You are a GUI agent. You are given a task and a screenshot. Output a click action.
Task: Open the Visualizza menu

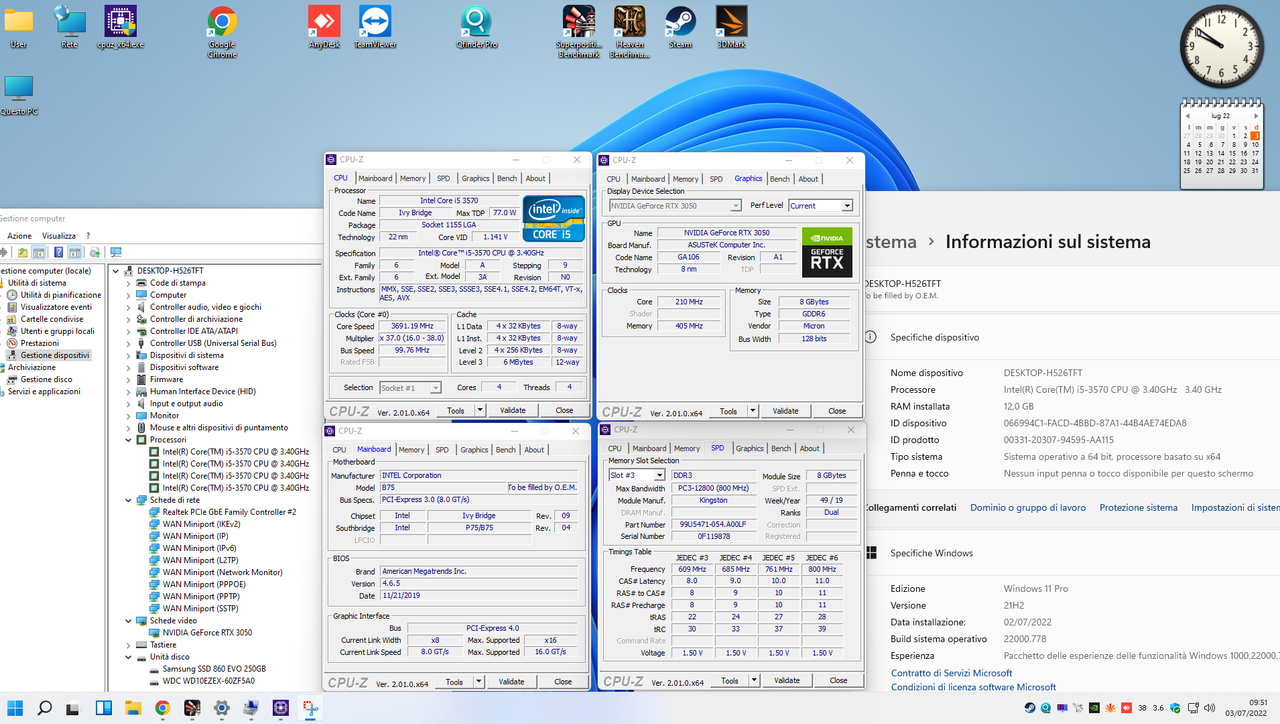[59, 236]
